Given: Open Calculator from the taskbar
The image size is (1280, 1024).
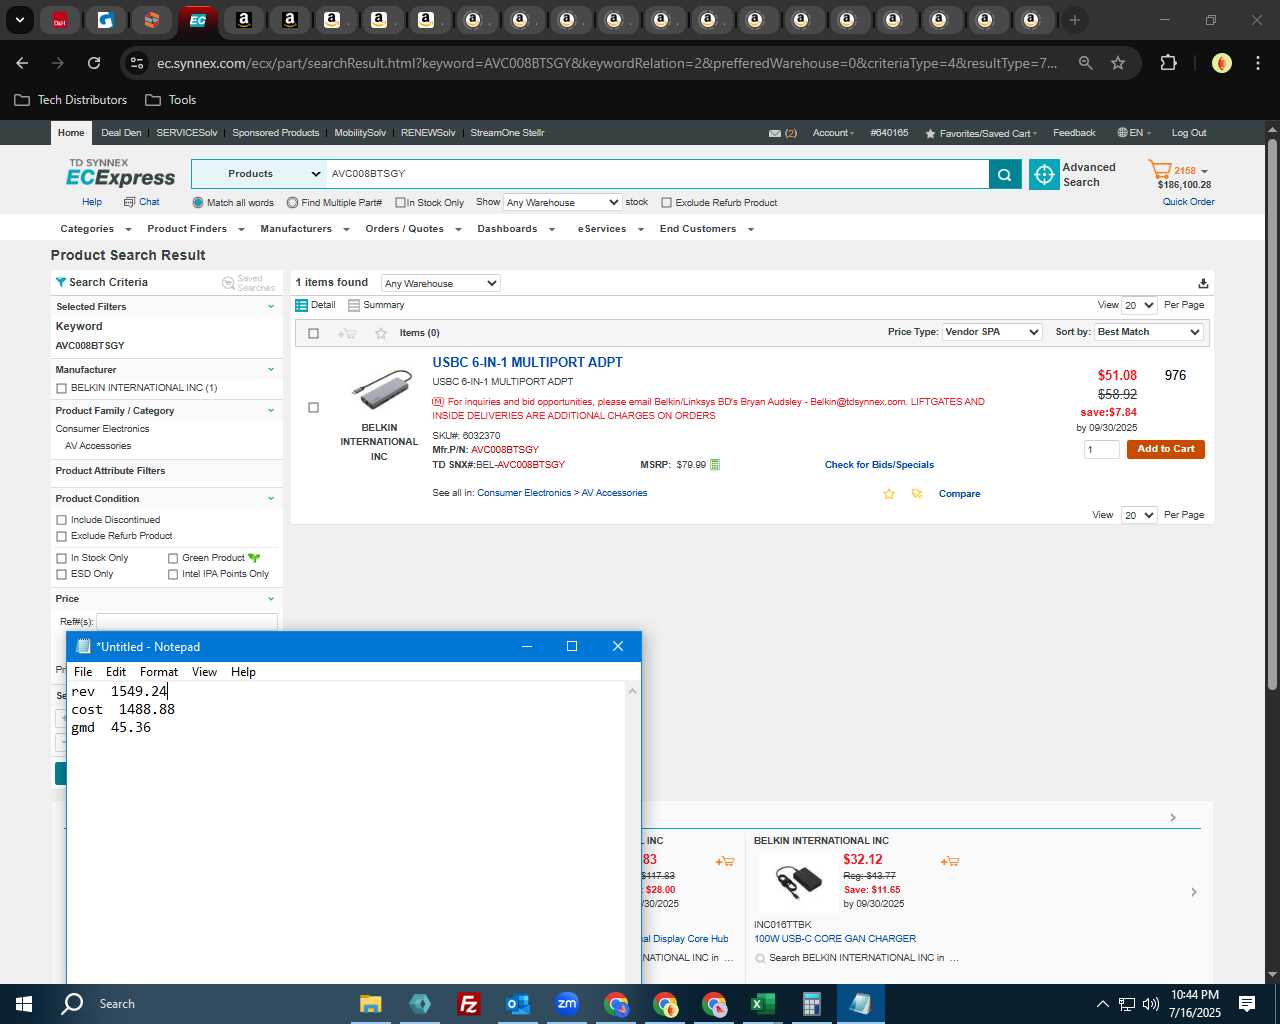Looking at the screenshot, I should 811,1004.
